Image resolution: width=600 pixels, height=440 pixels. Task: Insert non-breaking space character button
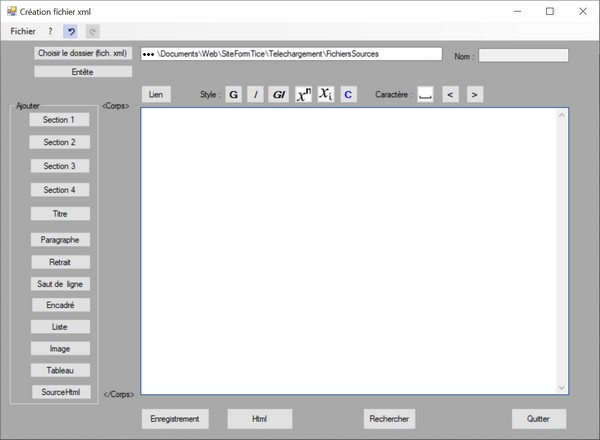coord(425,95)
